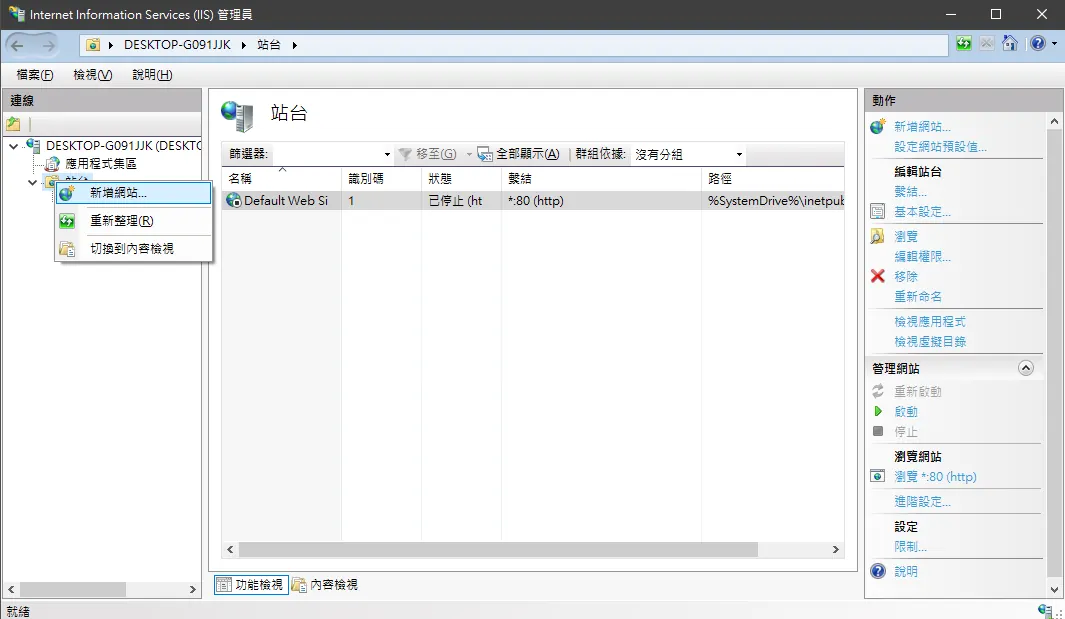This screenshot has height=619, width=1065.
Task: Open the 檢視(V) menu
Action: tap(92, 75)
